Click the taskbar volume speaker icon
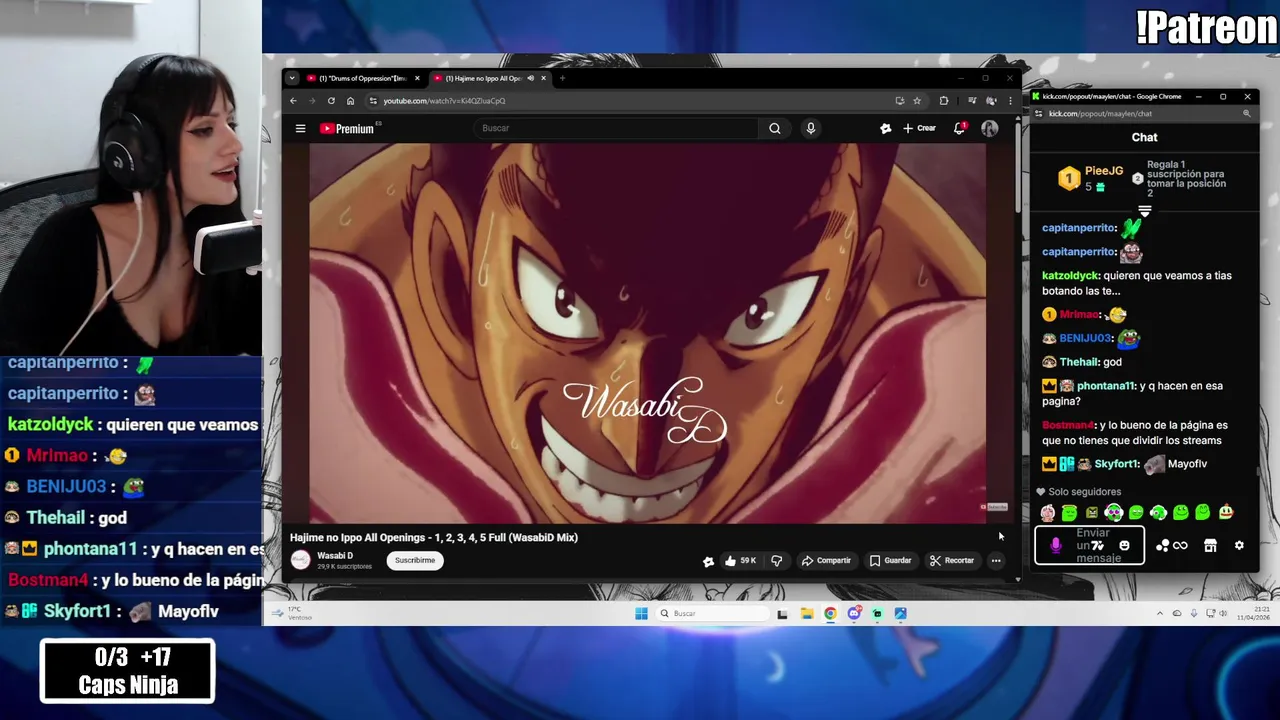1280x720 pixels. 1223,613
